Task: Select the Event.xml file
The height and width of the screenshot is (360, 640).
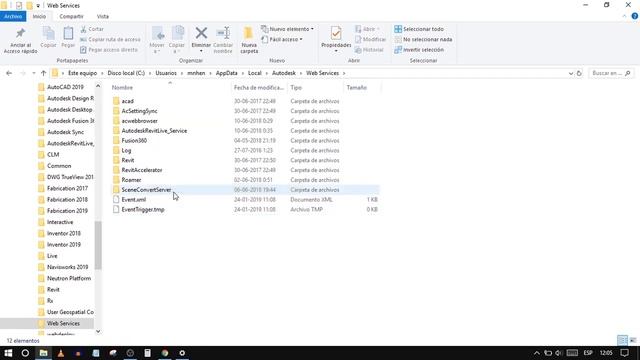Action: 133,200
